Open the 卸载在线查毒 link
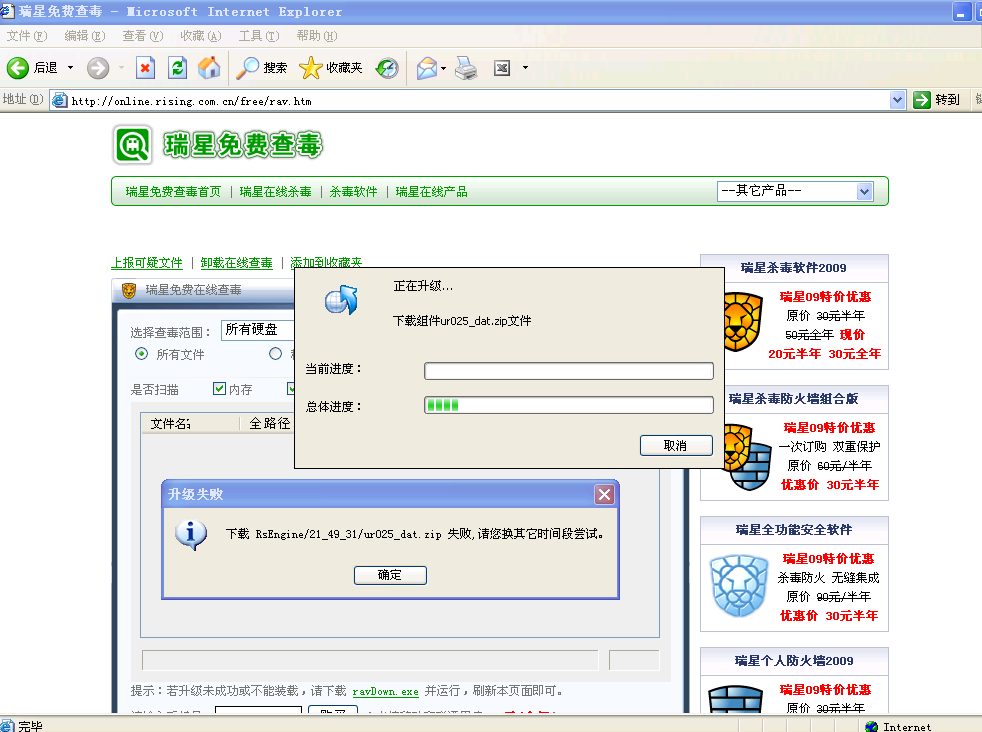The height and width of the screenshot is (732, 982). click(x=237, y=263)
